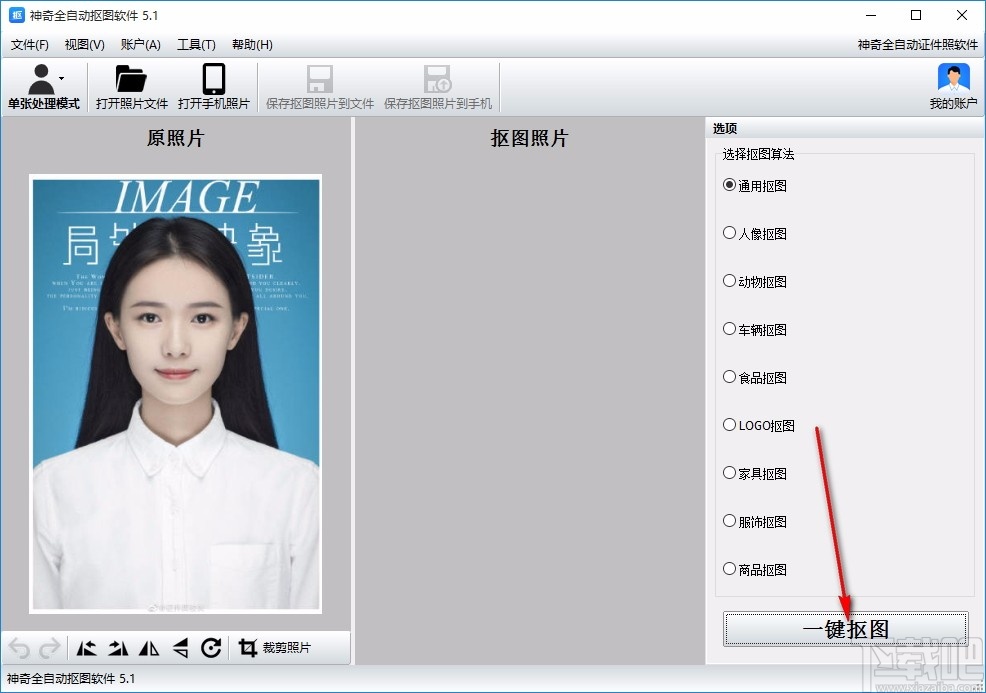Open the 帮助(H) menu
This screenshot has width=986, height=693.
[x=252, y=45]
